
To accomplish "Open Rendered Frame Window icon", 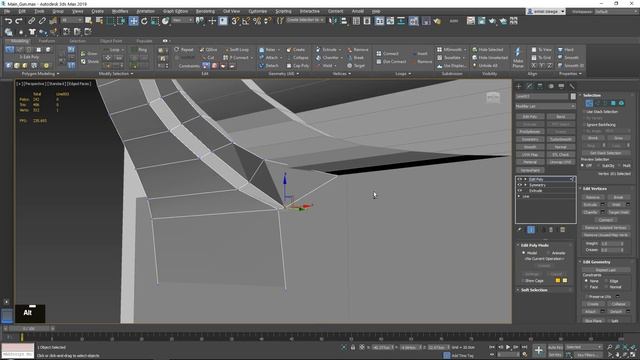I will coord(482,21).
